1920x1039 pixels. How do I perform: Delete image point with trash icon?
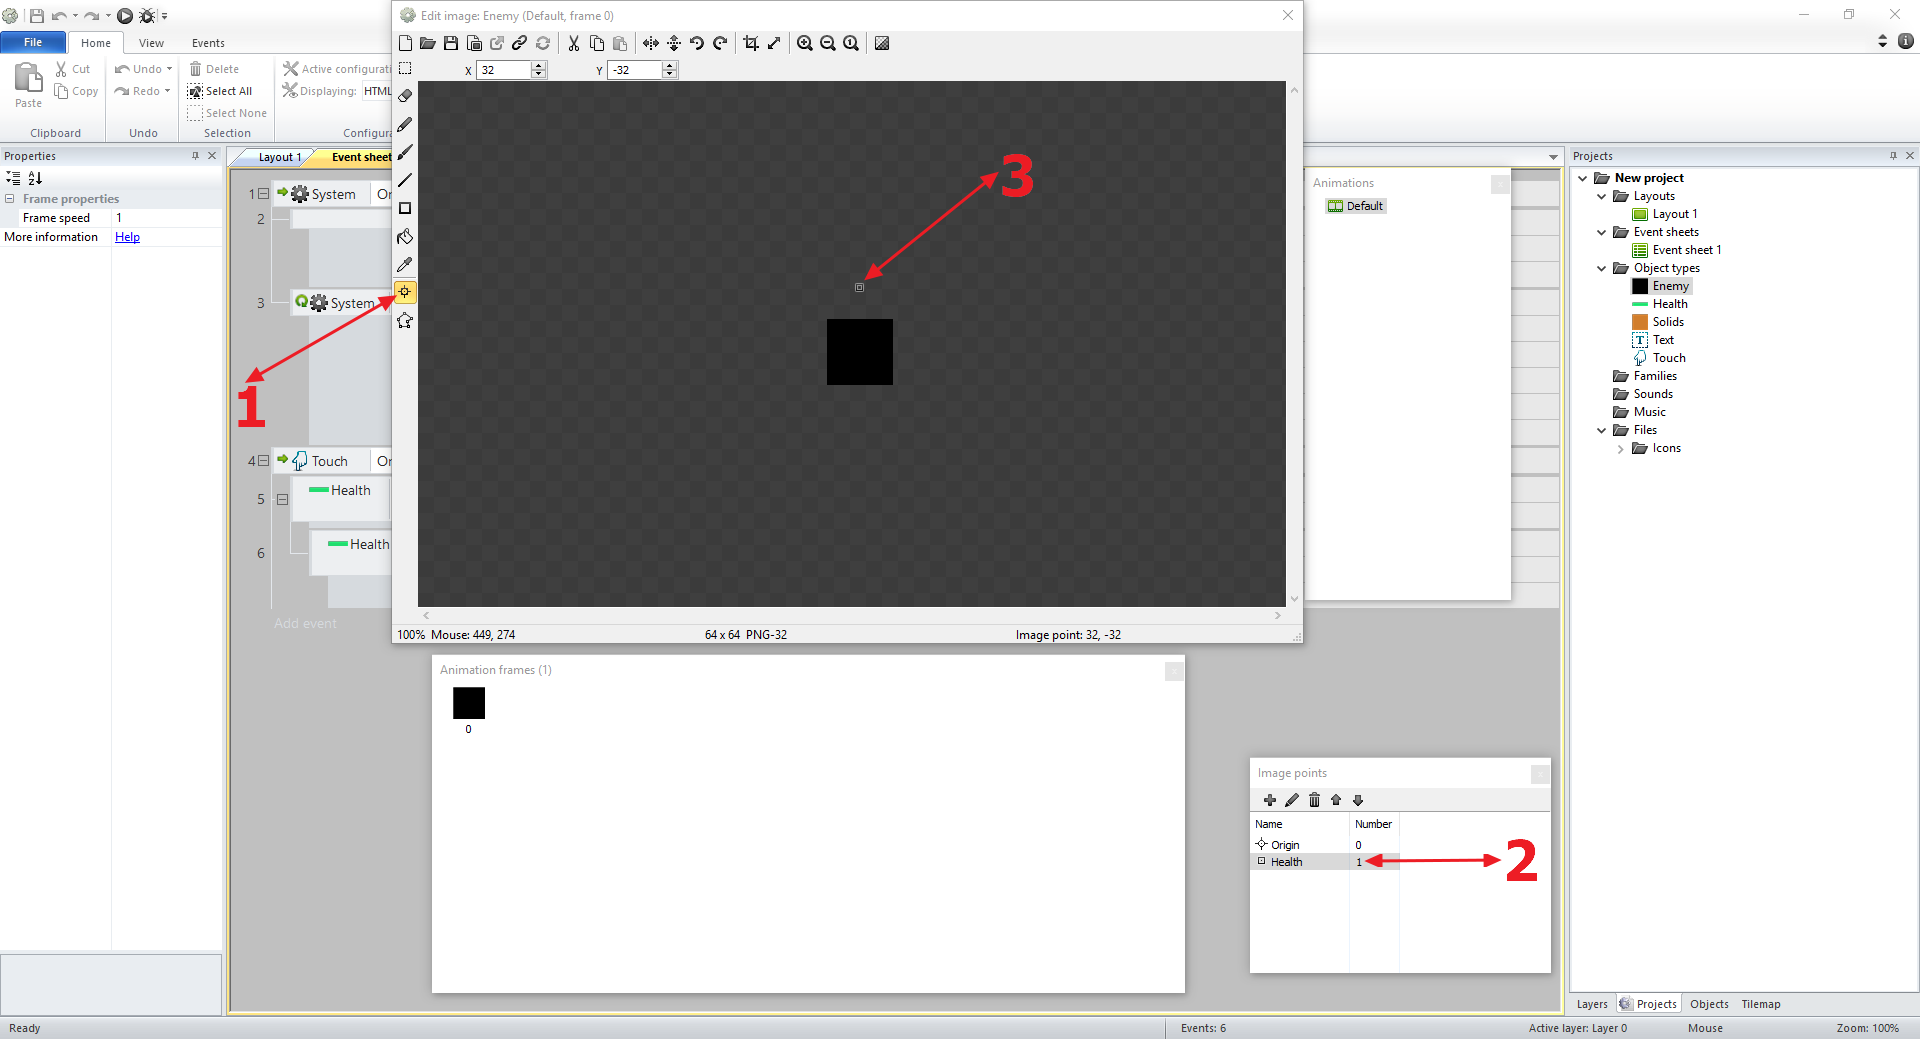point(1314,800)
